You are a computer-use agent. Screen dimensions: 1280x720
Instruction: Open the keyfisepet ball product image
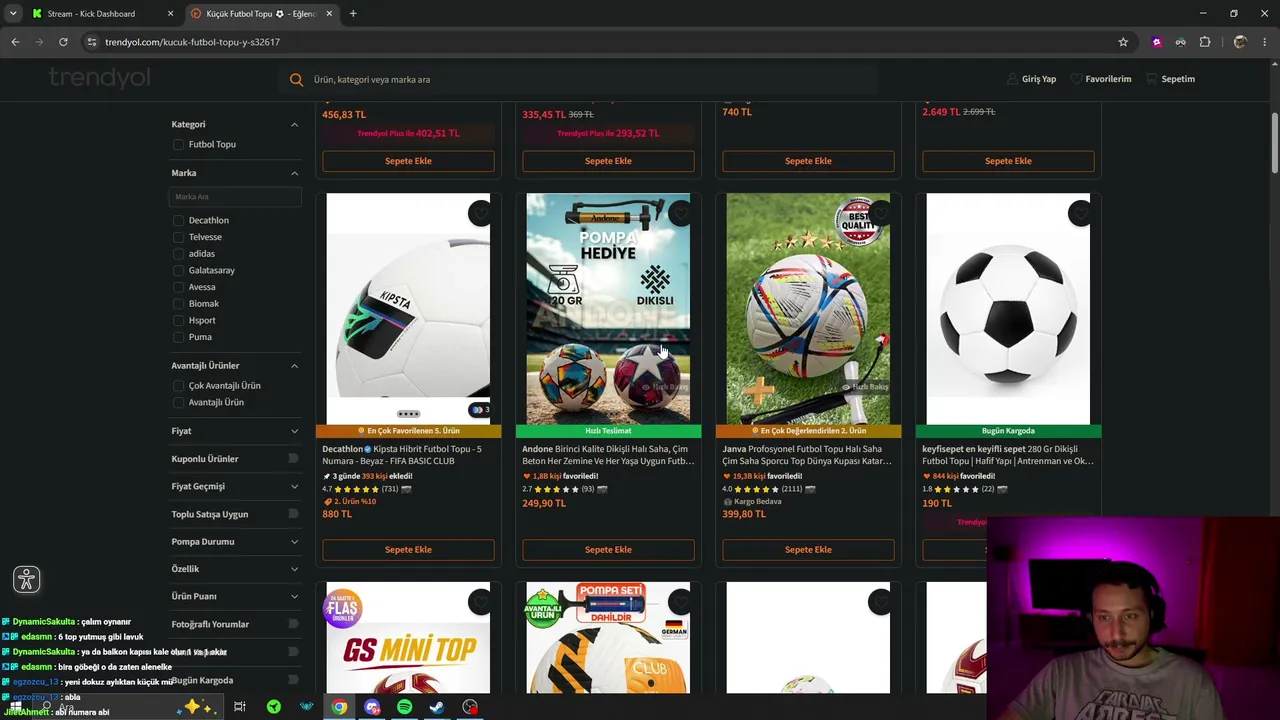[x=1008, y=309]
